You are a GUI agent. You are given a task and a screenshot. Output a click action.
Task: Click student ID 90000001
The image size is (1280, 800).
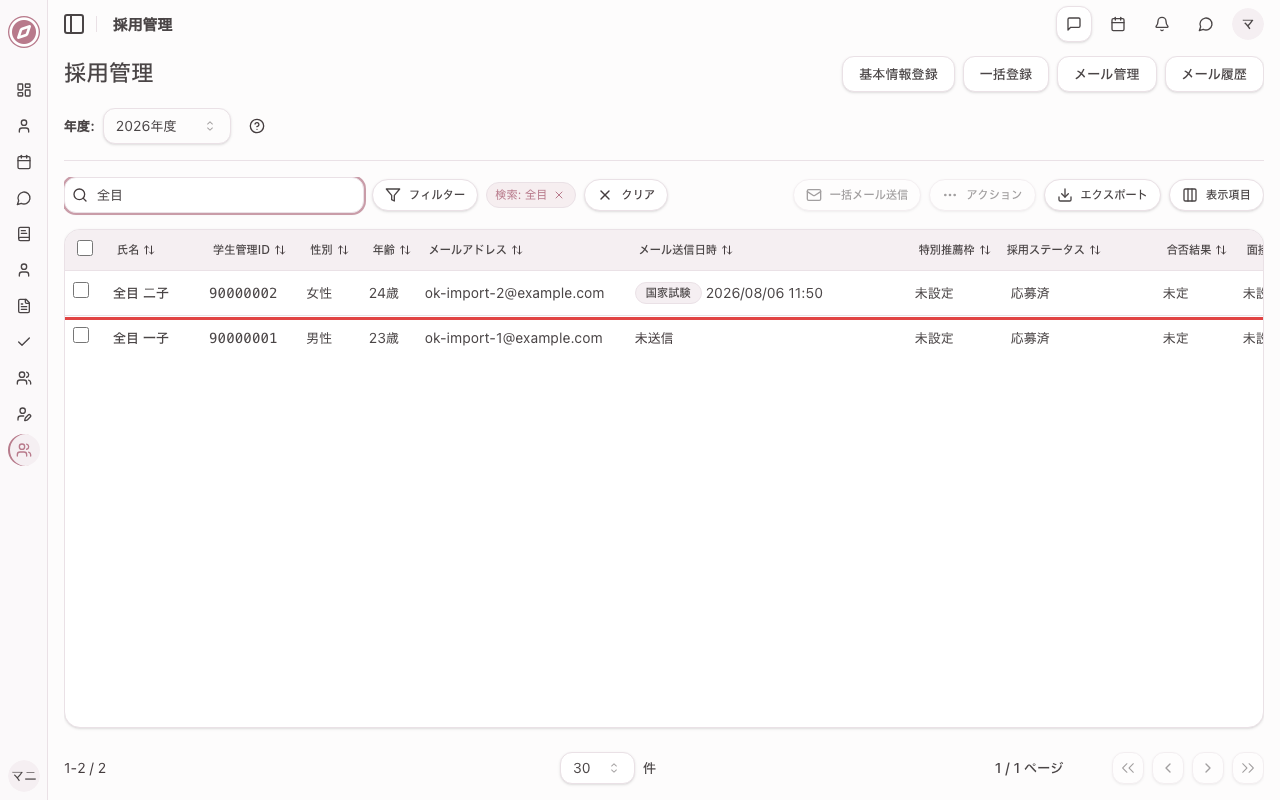(x=243, y=338)
